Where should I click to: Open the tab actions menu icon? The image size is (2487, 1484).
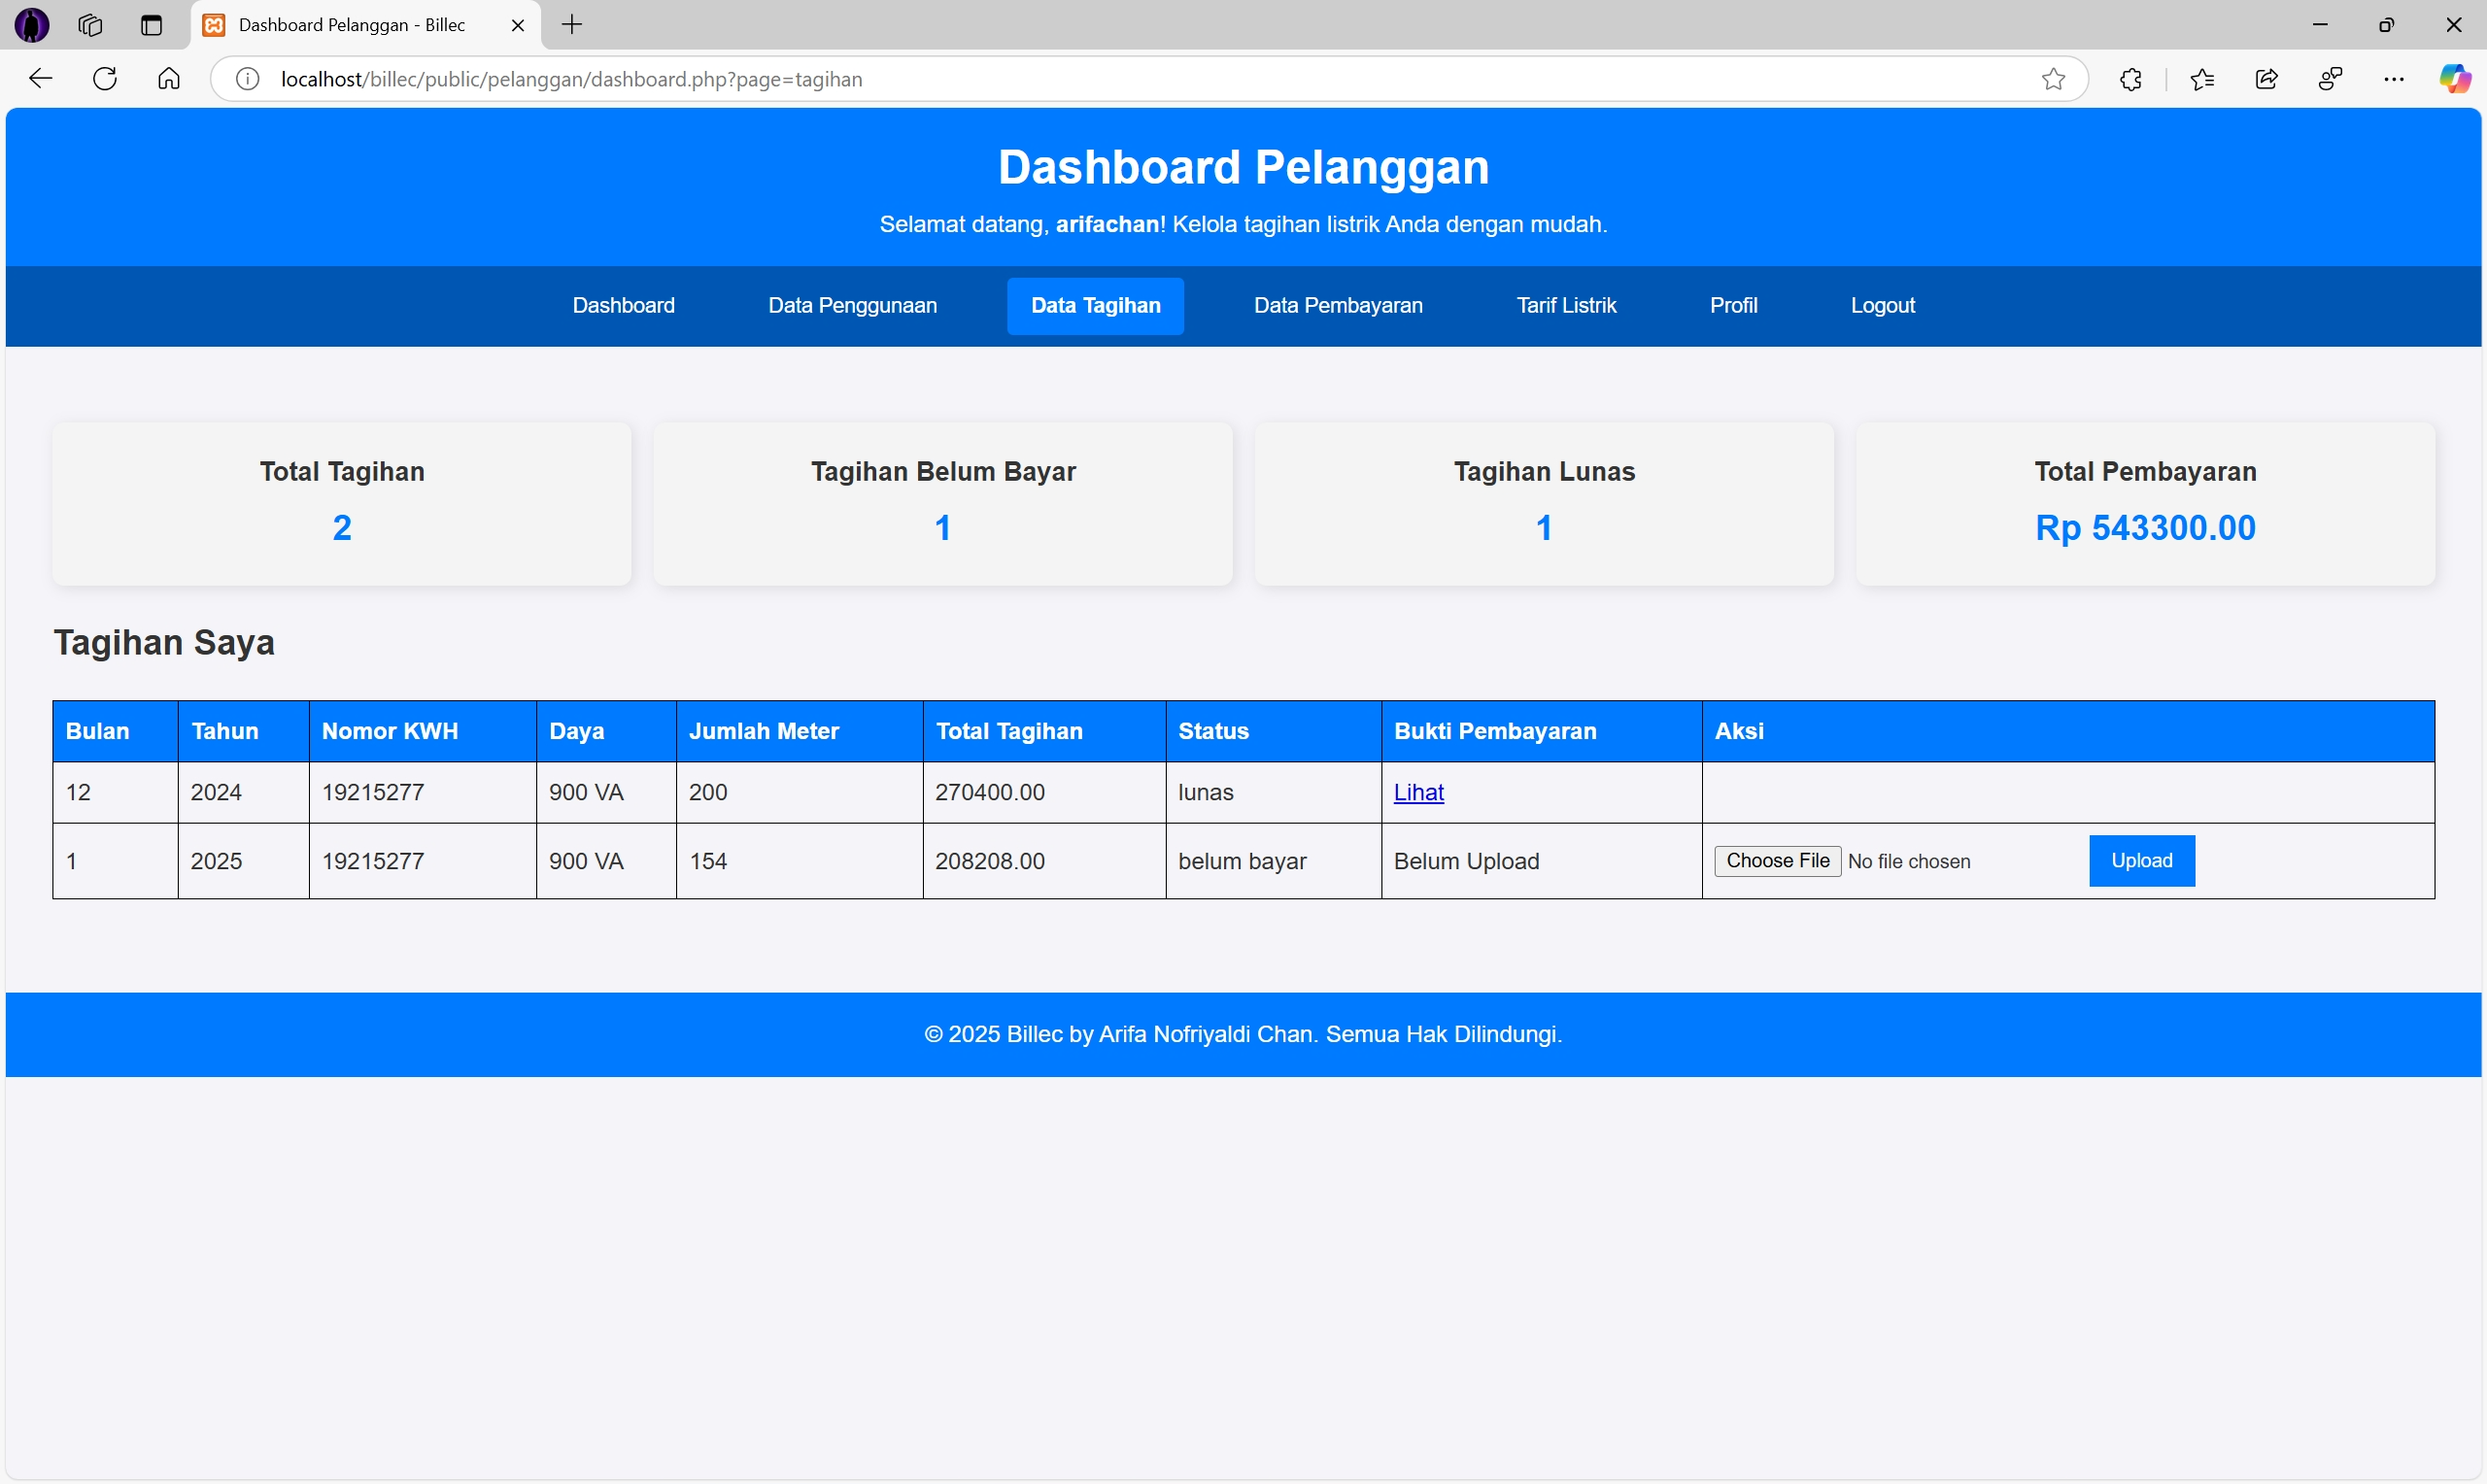[x=151, y=25]
